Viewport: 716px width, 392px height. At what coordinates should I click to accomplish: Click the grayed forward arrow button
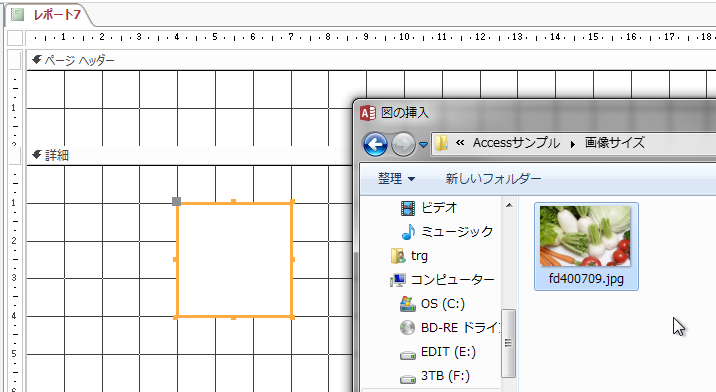click(403, 144)
